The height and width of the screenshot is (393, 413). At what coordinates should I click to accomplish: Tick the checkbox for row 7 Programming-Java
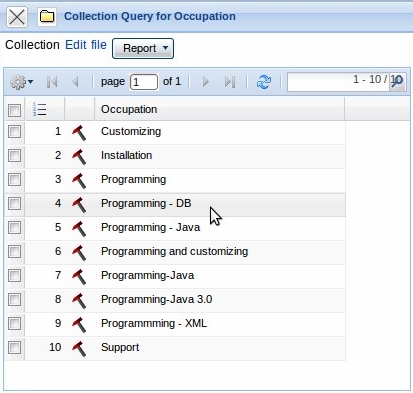(14, 276)
